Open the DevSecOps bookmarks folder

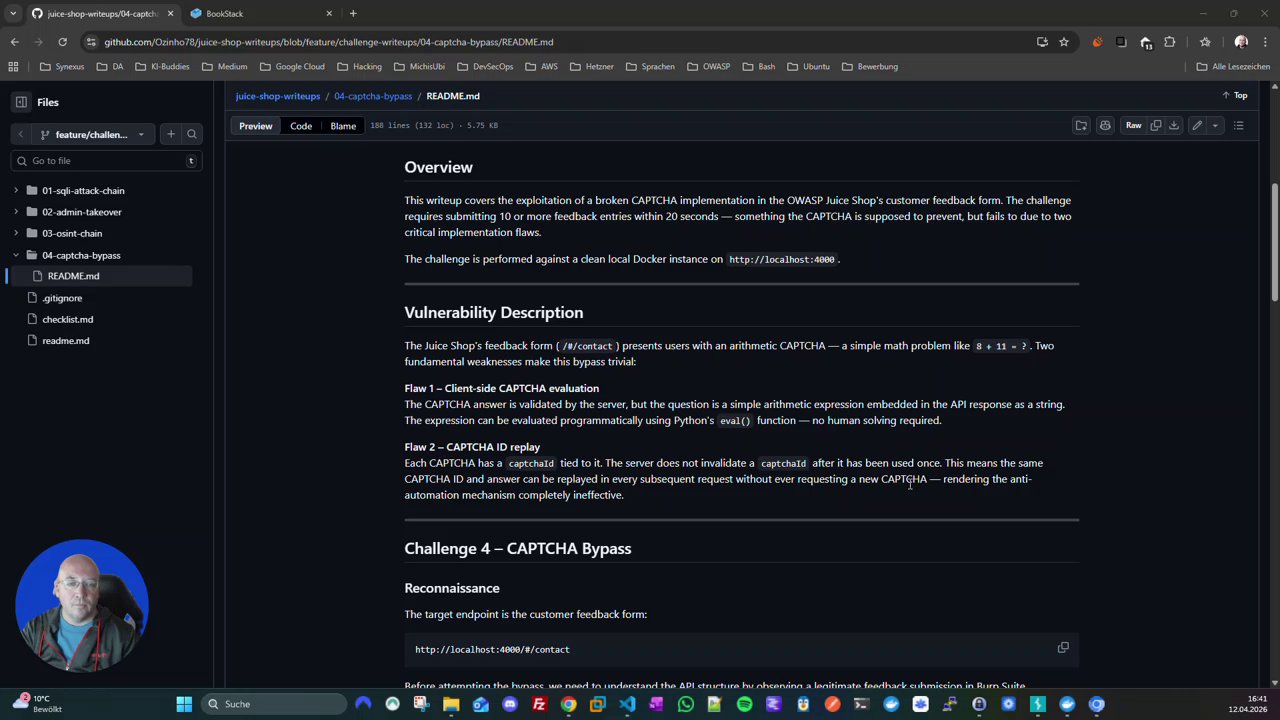click(x=484, y=66)
